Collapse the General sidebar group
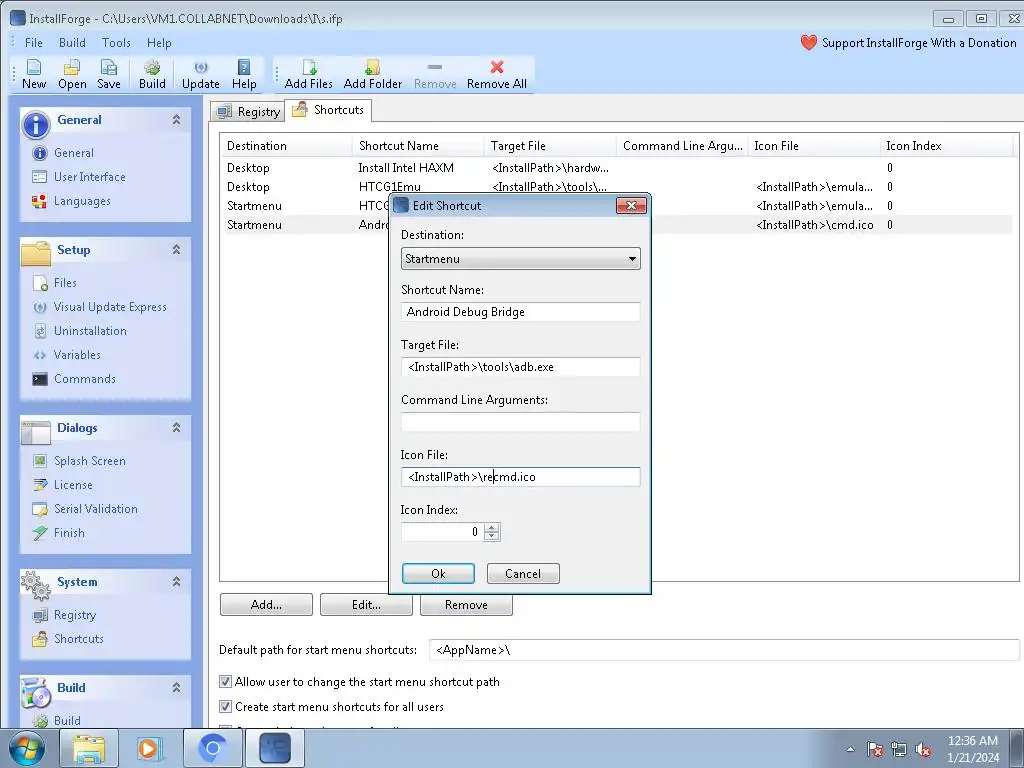 tap(176, 120)
